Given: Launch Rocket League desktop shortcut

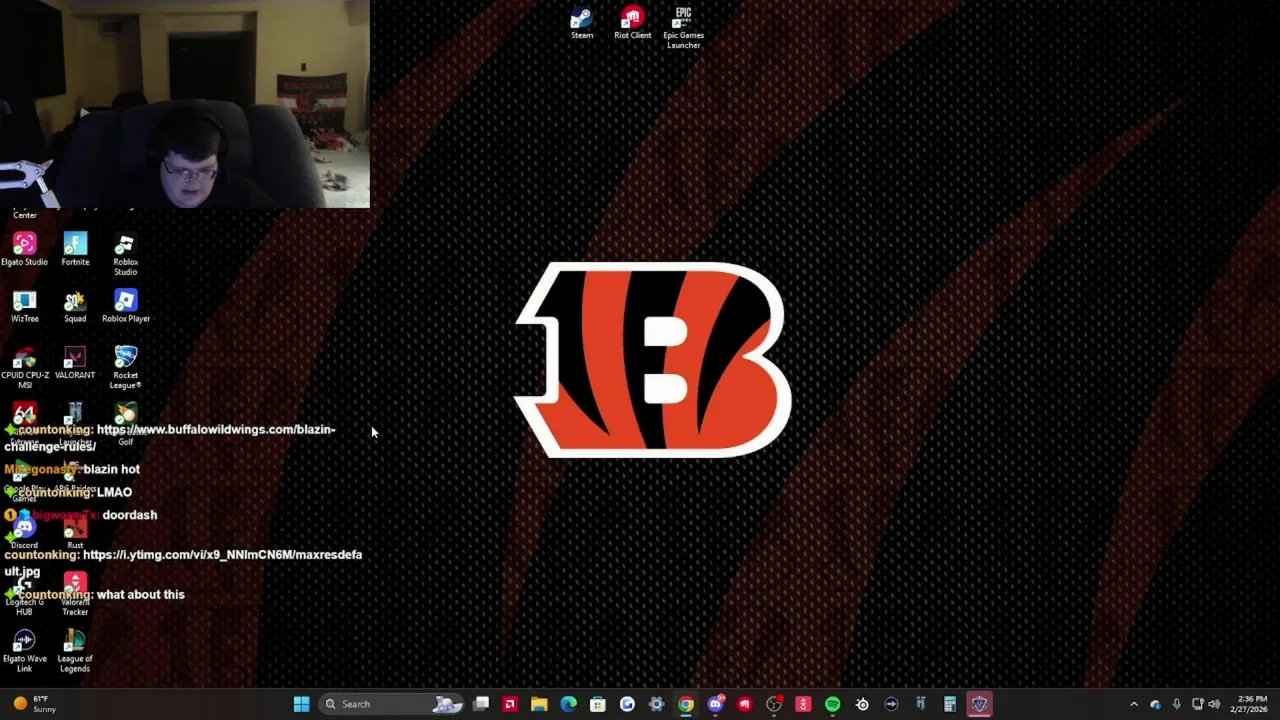Looking at the screenshot, I should [x=125, y=367].
